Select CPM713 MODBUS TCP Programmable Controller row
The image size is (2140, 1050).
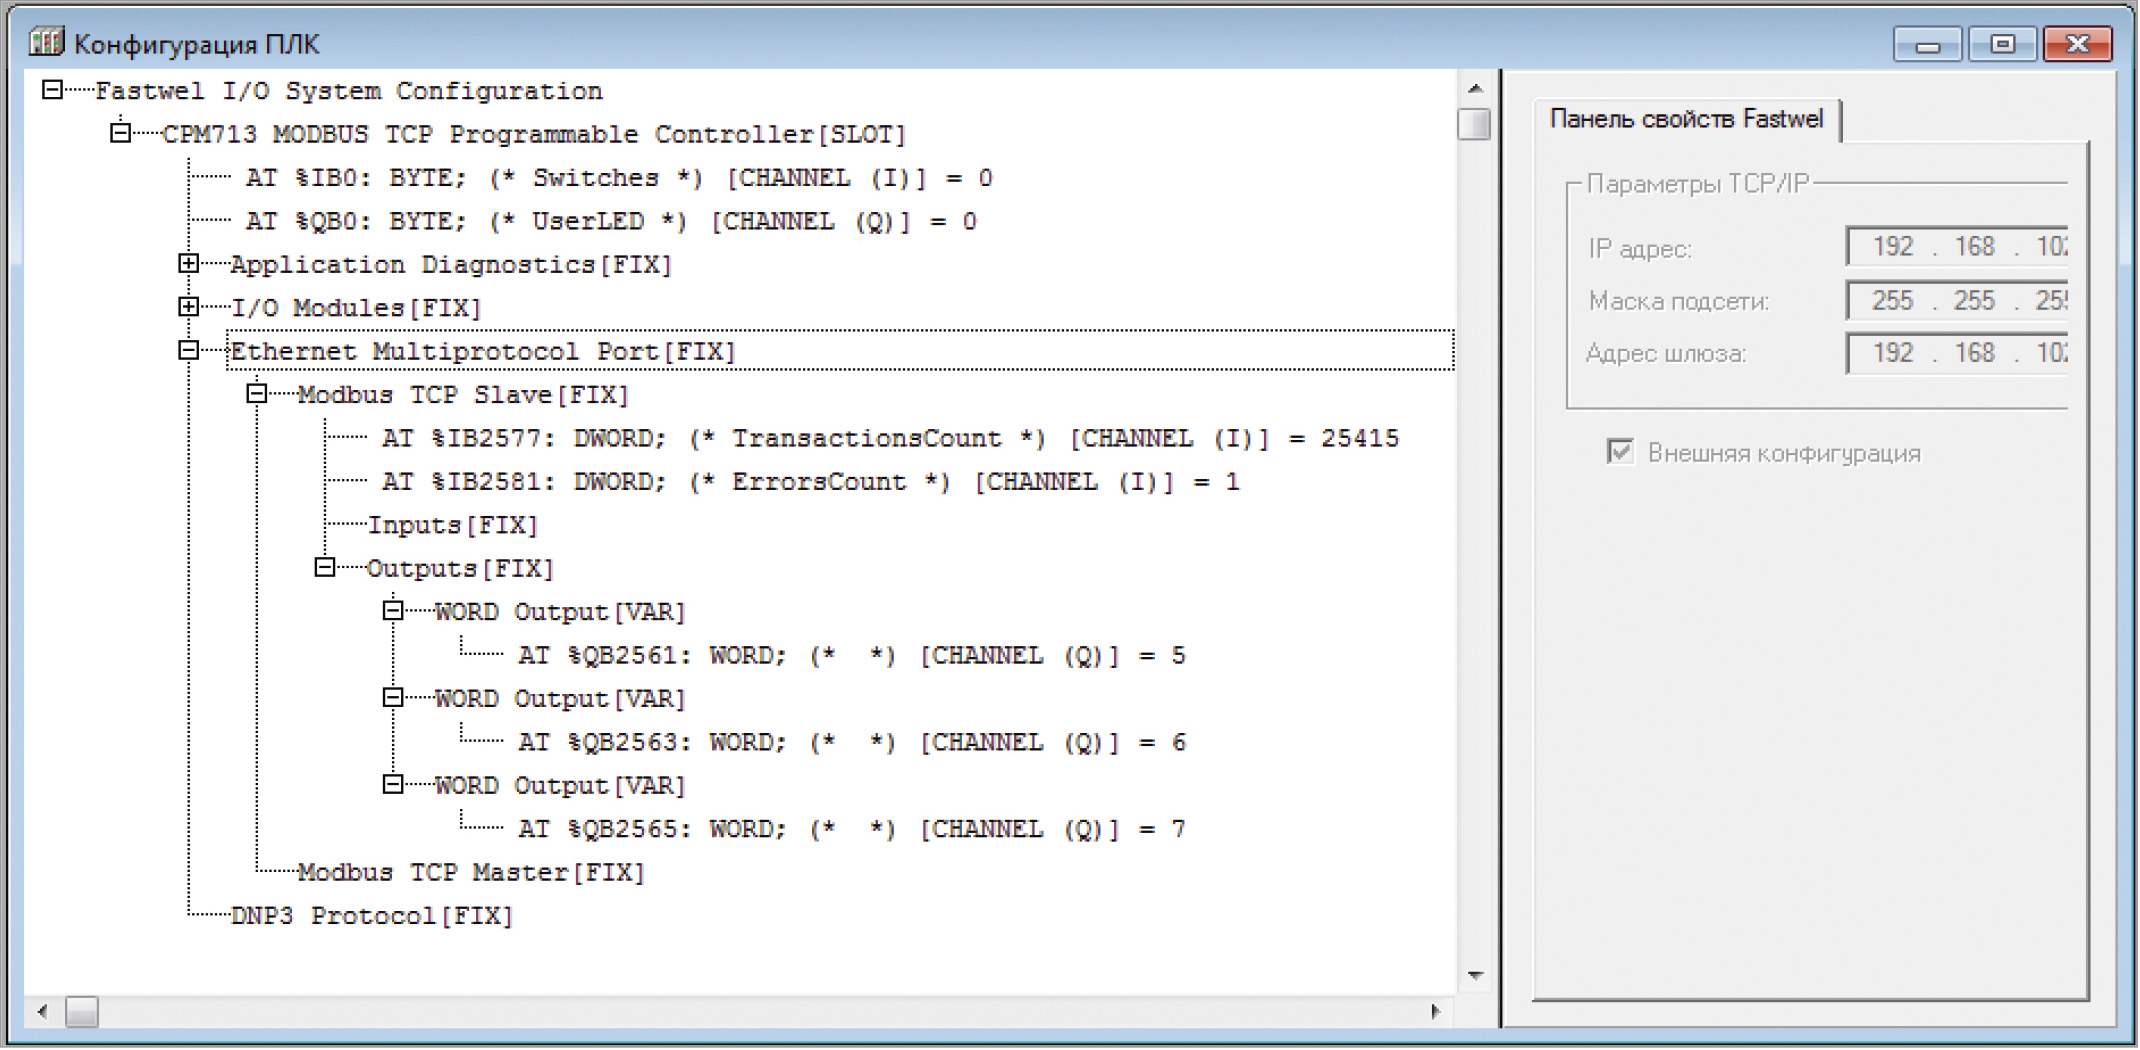click(x=534, y=134)
